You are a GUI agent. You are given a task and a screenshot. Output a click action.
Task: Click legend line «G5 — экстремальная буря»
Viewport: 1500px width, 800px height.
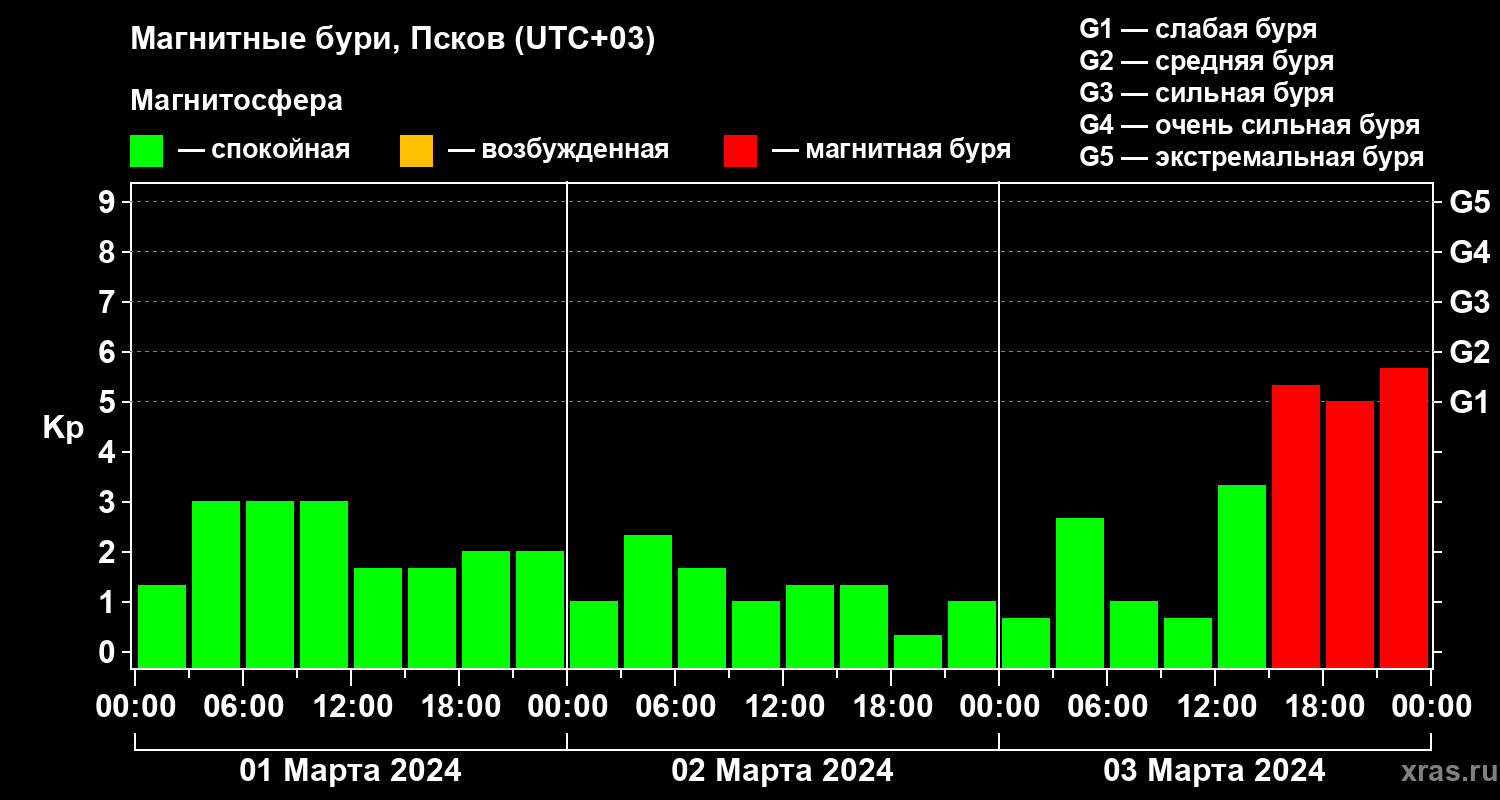1252,157
